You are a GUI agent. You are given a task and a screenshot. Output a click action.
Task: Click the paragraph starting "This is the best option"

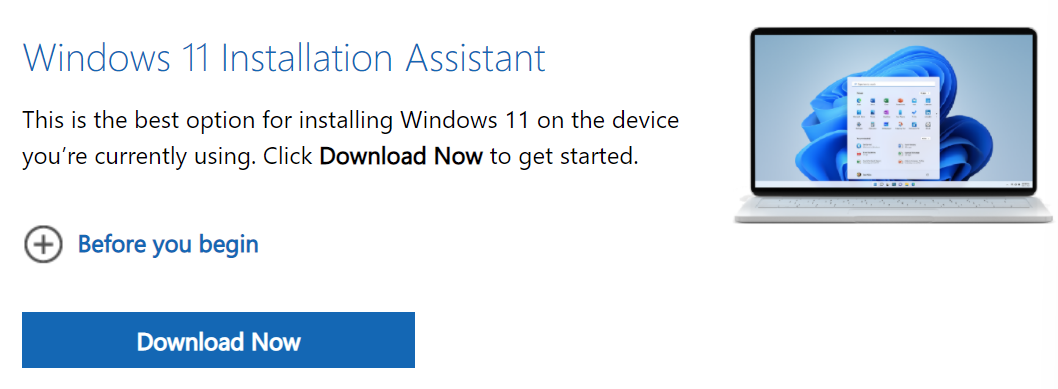point(351,139)
